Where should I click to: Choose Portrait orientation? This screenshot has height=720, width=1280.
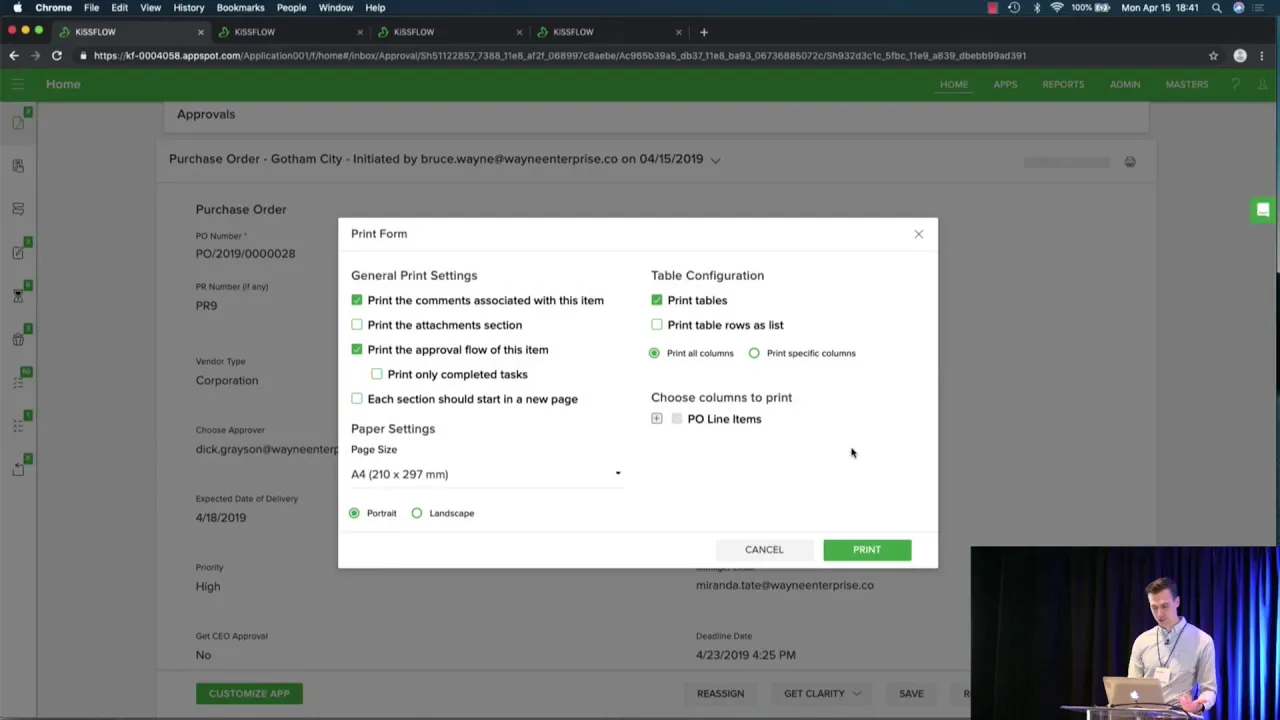(x=354, y=513)
